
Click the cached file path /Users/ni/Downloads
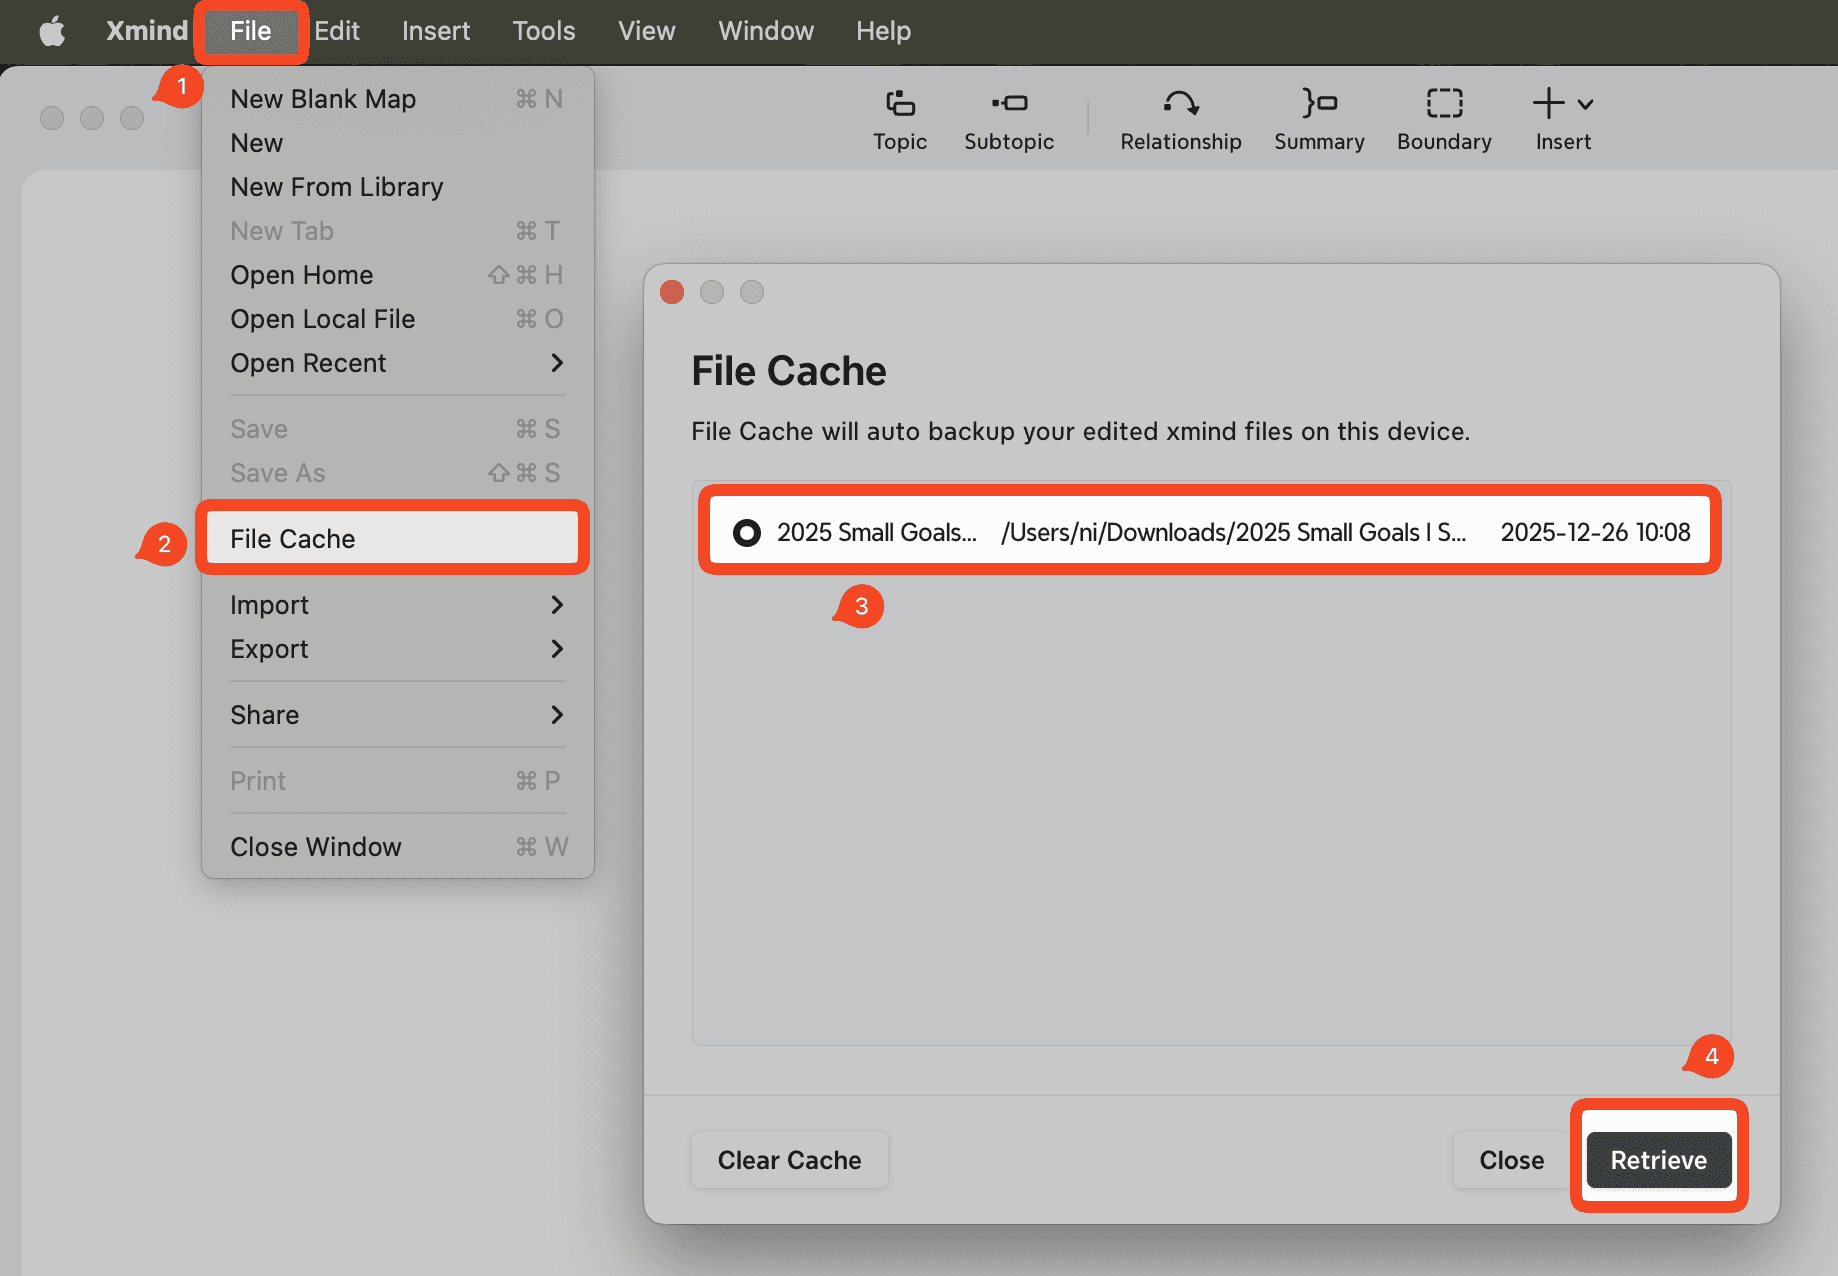pos(1233,532)
